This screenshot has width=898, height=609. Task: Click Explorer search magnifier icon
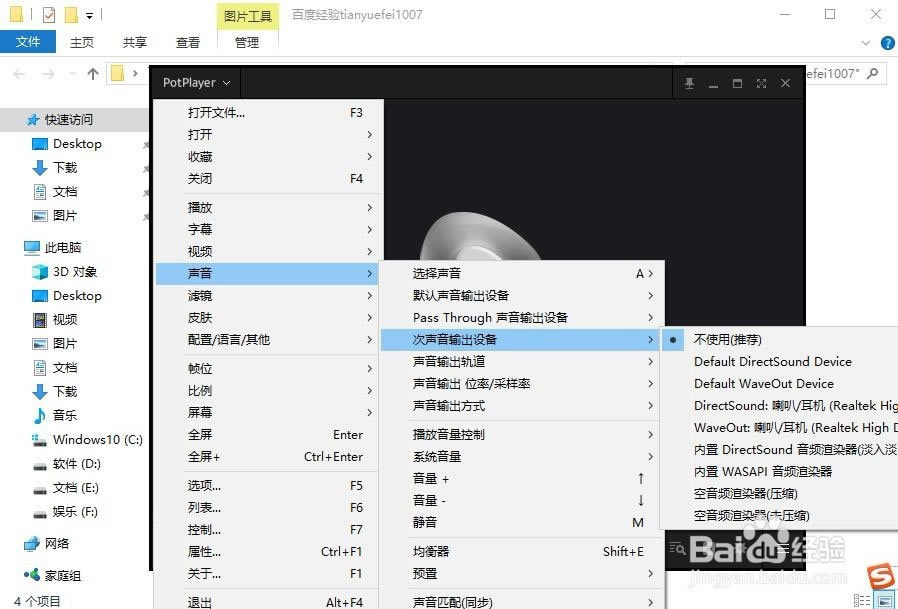coord(873,74)
